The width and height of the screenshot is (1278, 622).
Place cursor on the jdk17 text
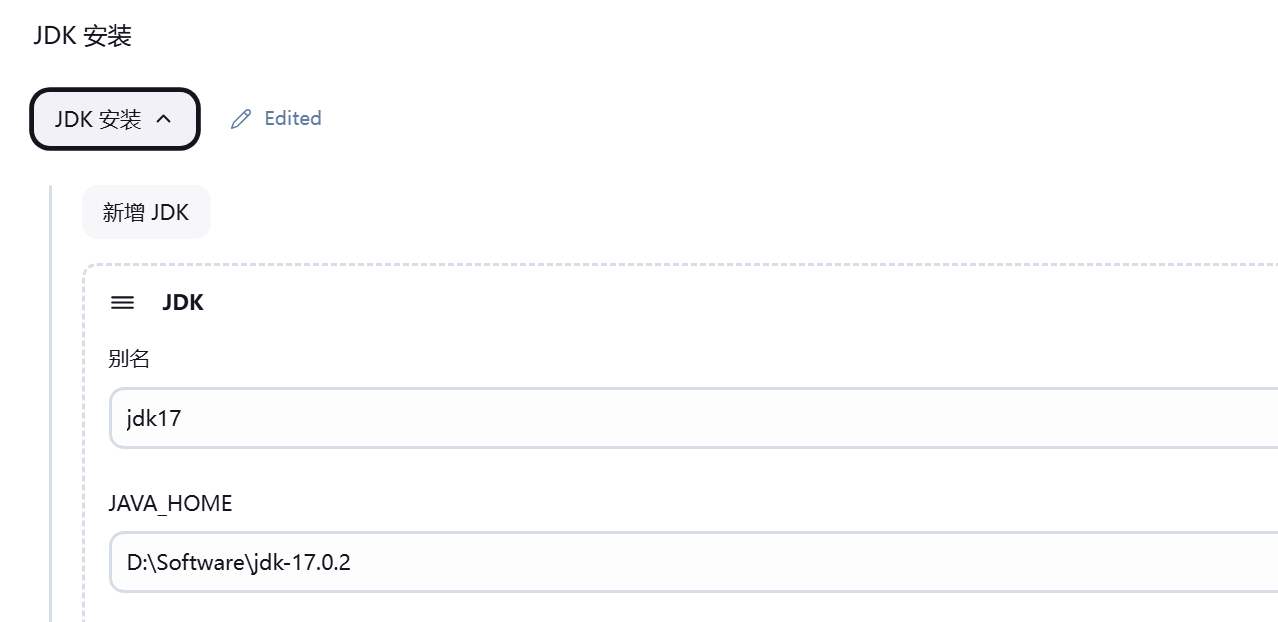154,418
